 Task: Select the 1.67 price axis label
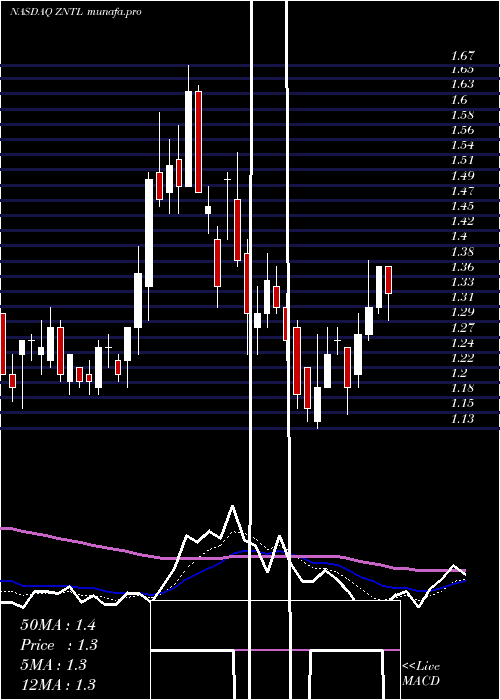click(462, 56)
